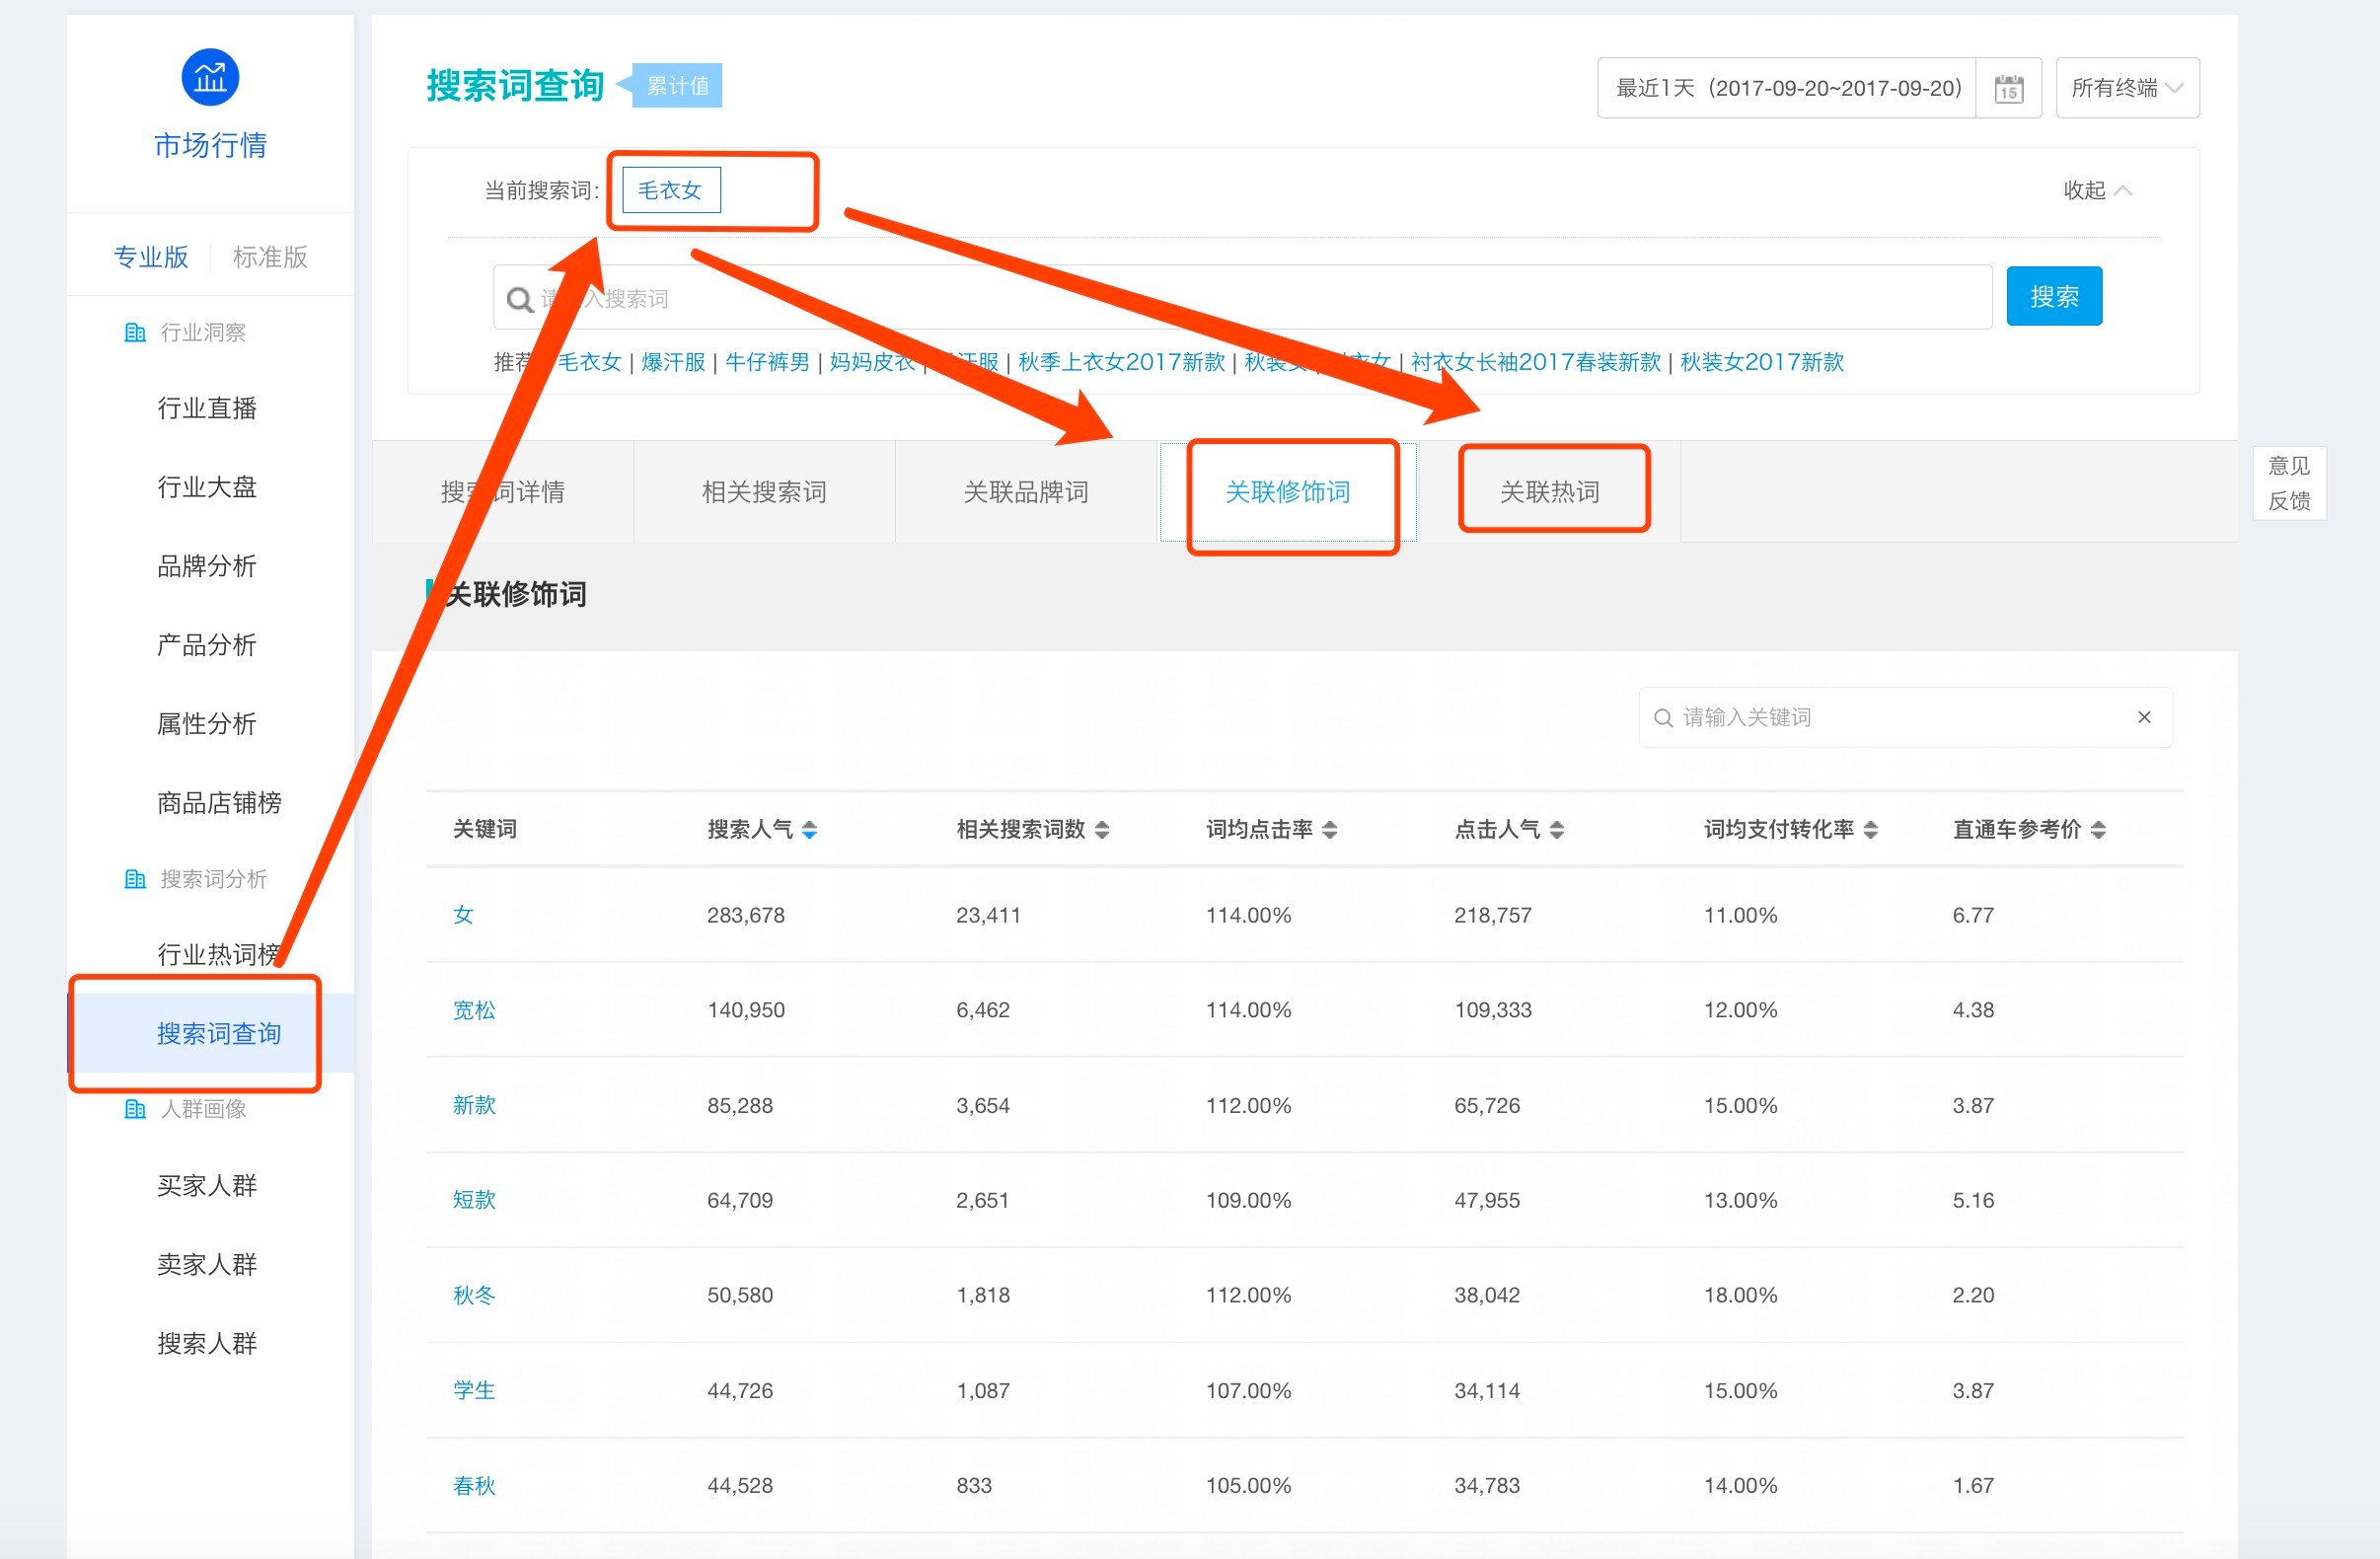Click the 市场行情 title text

click(x=210, y=146)
